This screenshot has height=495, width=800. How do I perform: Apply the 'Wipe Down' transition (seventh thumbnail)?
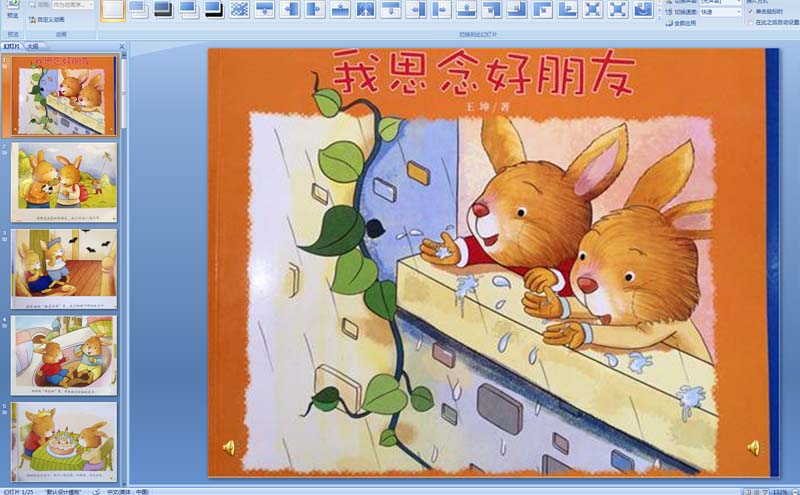[264, 9]
